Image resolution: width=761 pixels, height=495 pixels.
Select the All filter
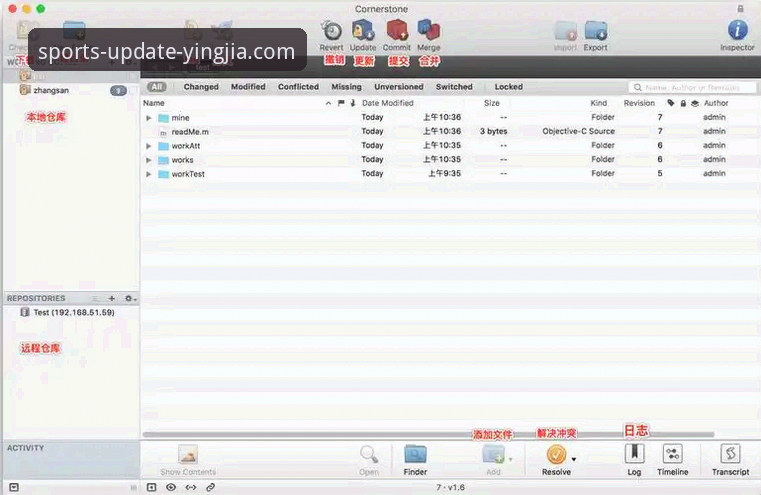157,87
